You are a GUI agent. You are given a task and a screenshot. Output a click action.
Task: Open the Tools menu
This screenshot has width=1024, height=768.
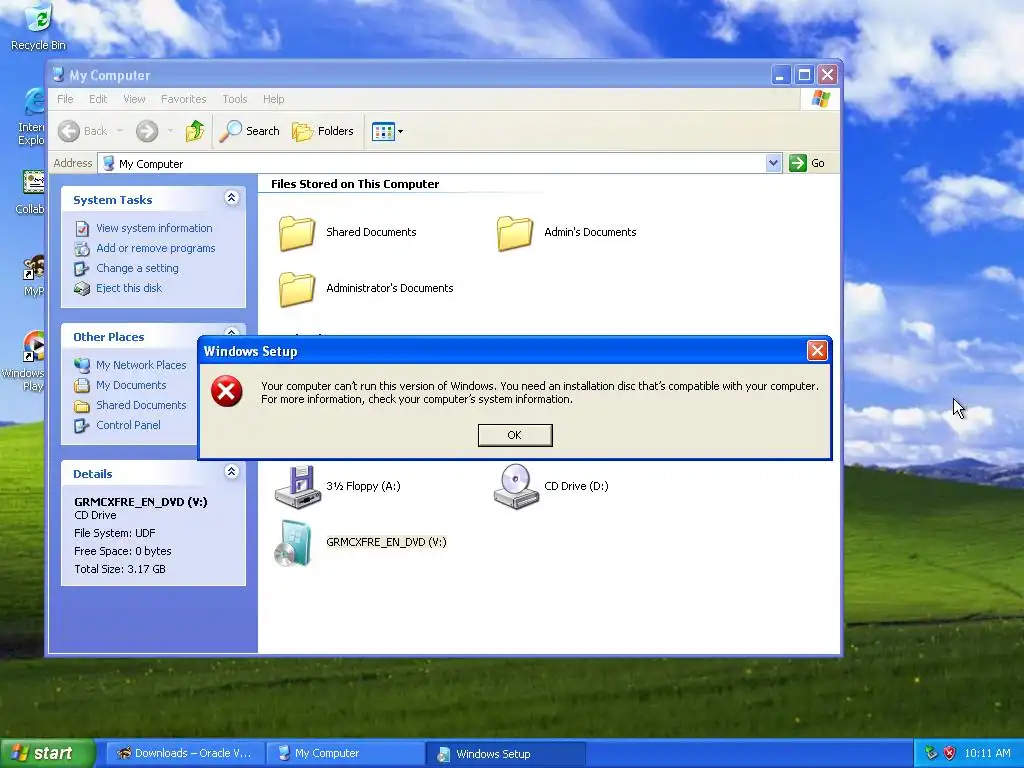(x=234, y=99)
